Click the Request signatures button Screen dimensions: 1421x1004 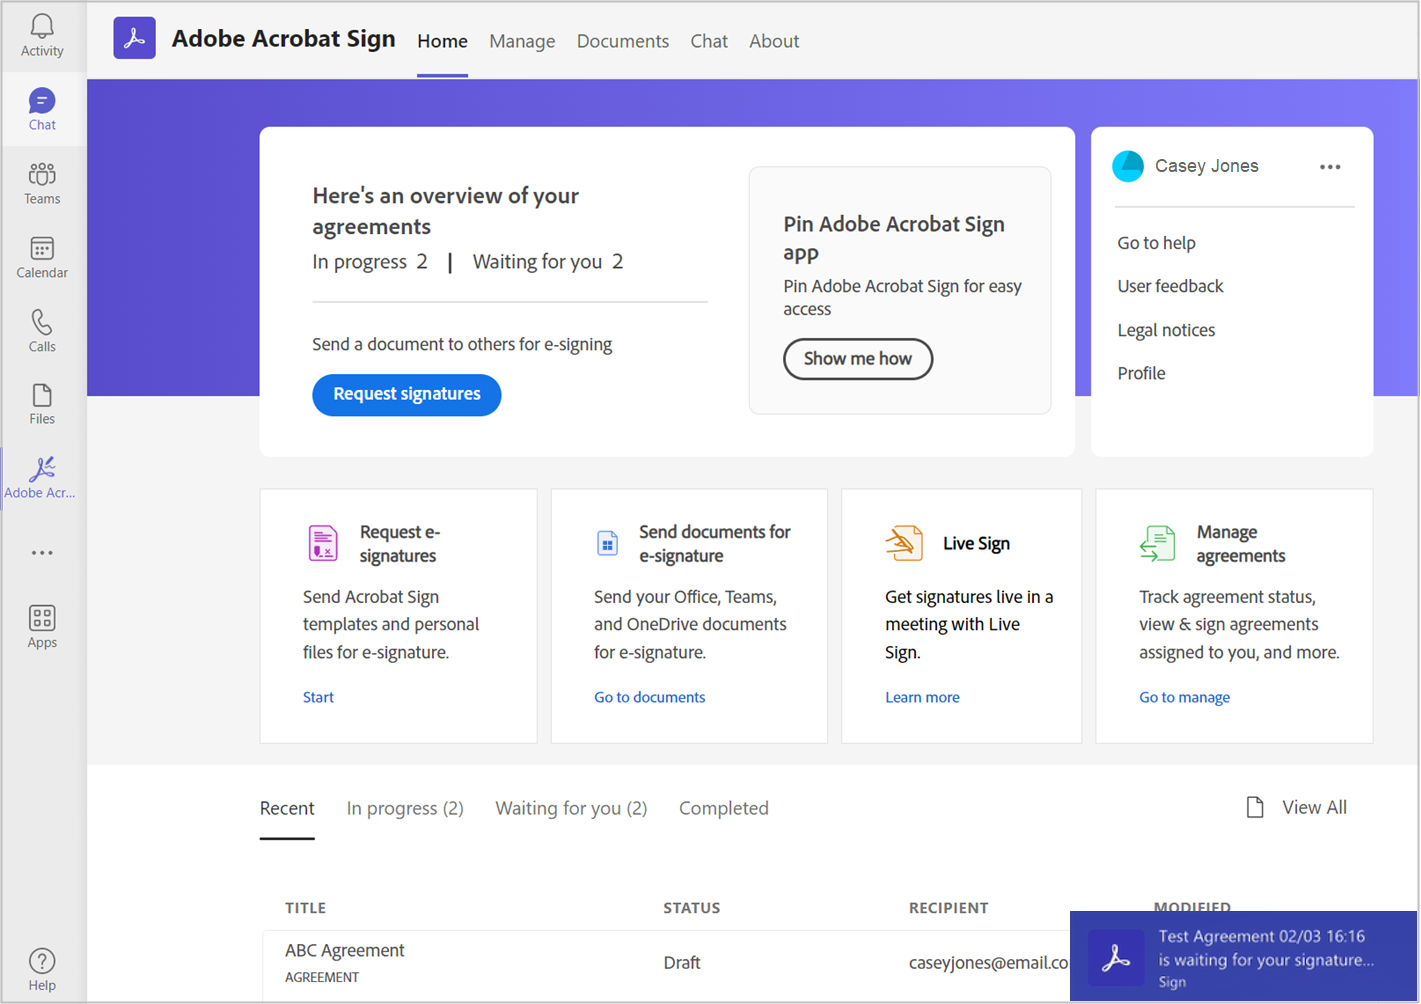[x=407, y=395]
